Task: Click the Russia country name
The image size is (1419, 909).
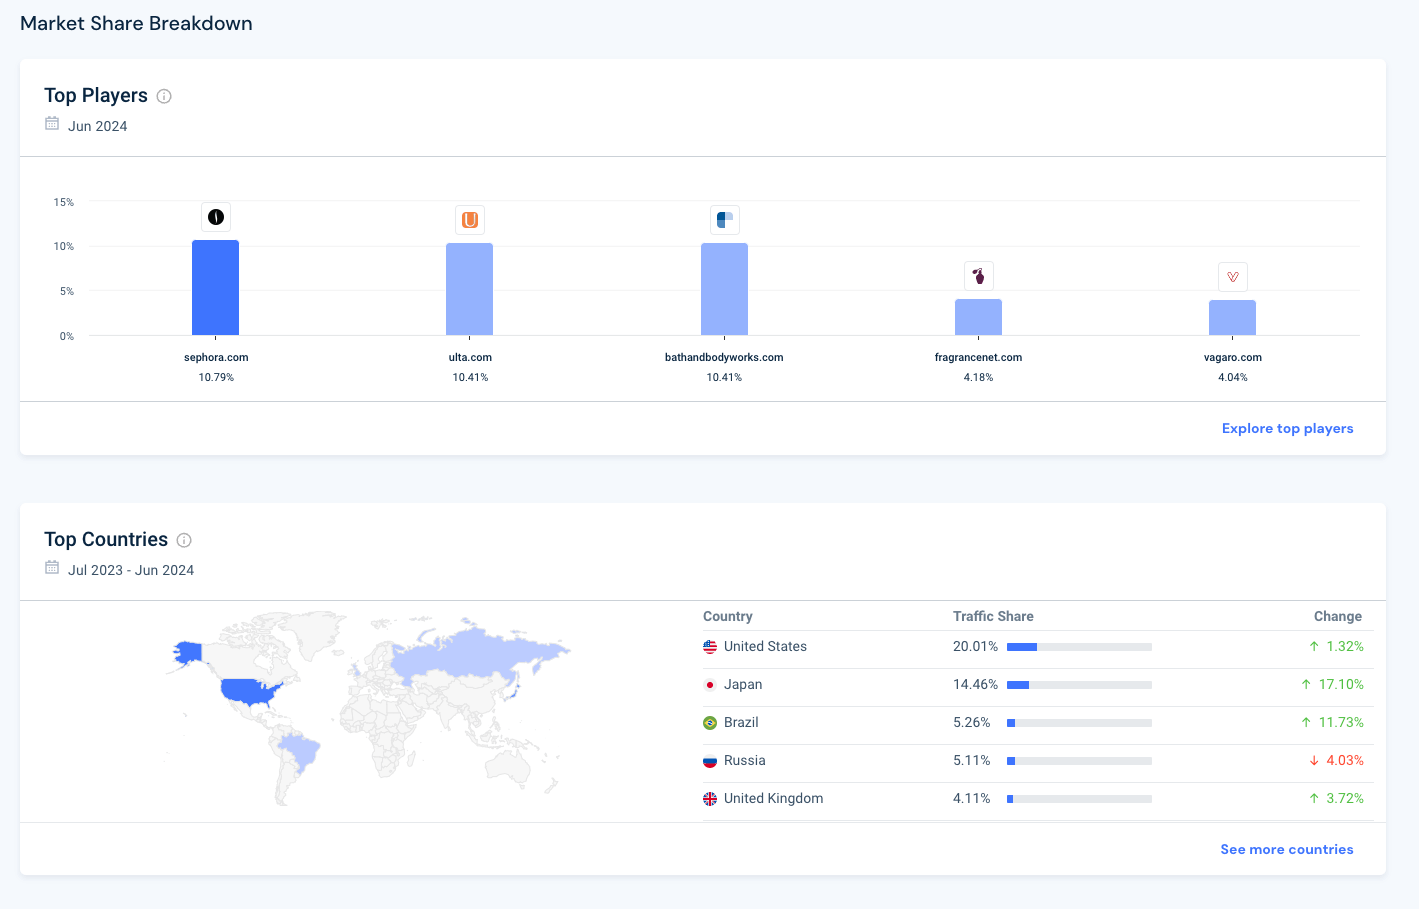Action: point(745,761)
